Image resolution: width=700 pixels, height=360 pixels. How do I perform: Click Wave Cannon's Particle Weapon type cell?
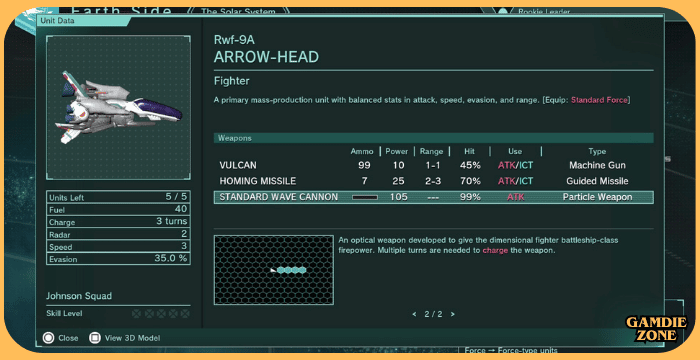coord(597,197)
